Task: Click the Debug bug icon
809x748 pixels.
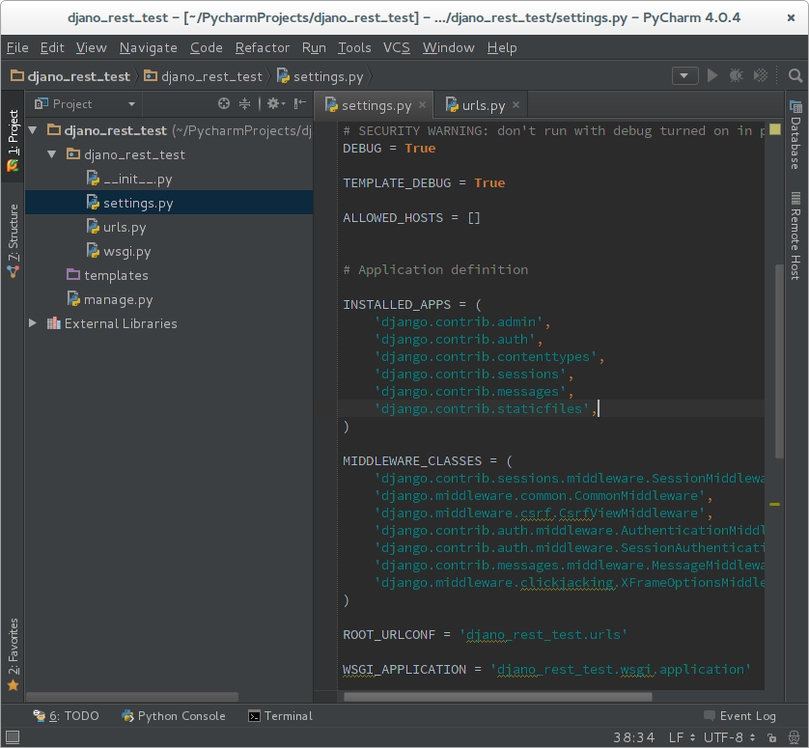Action: tap(736, 76)
